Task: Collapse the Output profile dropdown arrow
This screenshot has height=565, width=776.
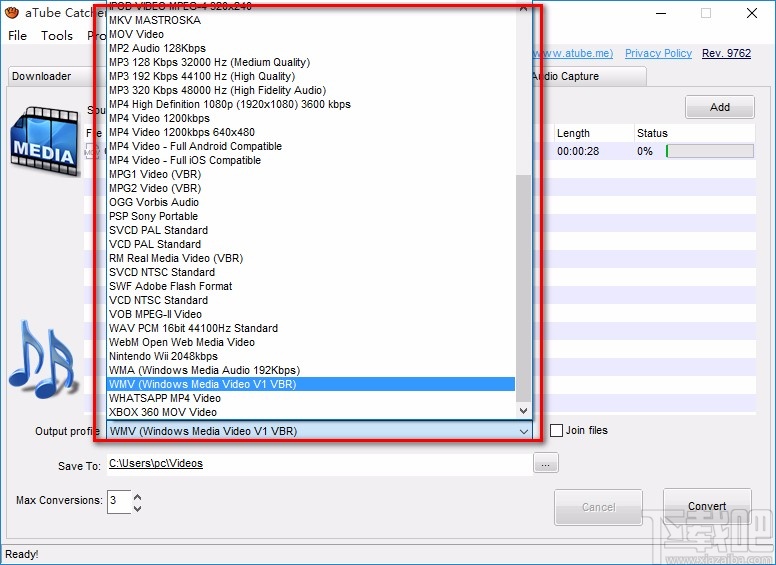Action: [524, 431]
